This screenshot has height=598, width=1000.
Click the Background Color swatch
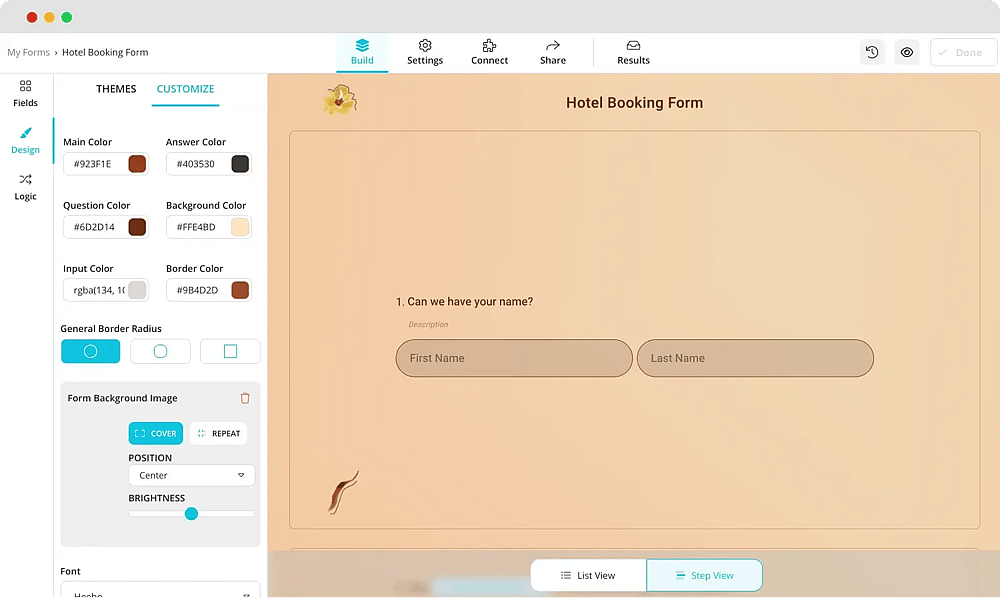pos(240,227)
